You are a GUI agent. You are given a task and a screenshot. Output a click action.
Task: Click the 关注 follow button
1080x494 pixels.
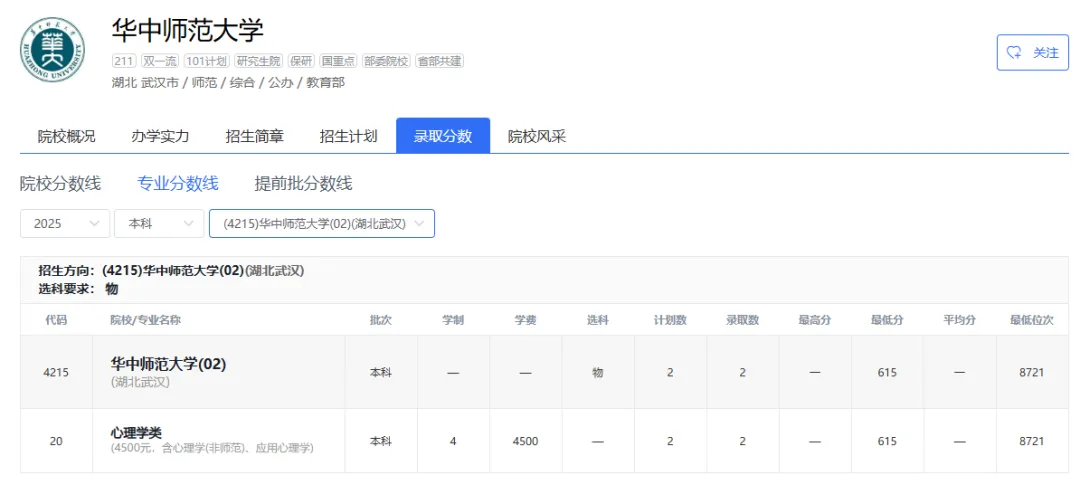click(x=1032, y=52)
